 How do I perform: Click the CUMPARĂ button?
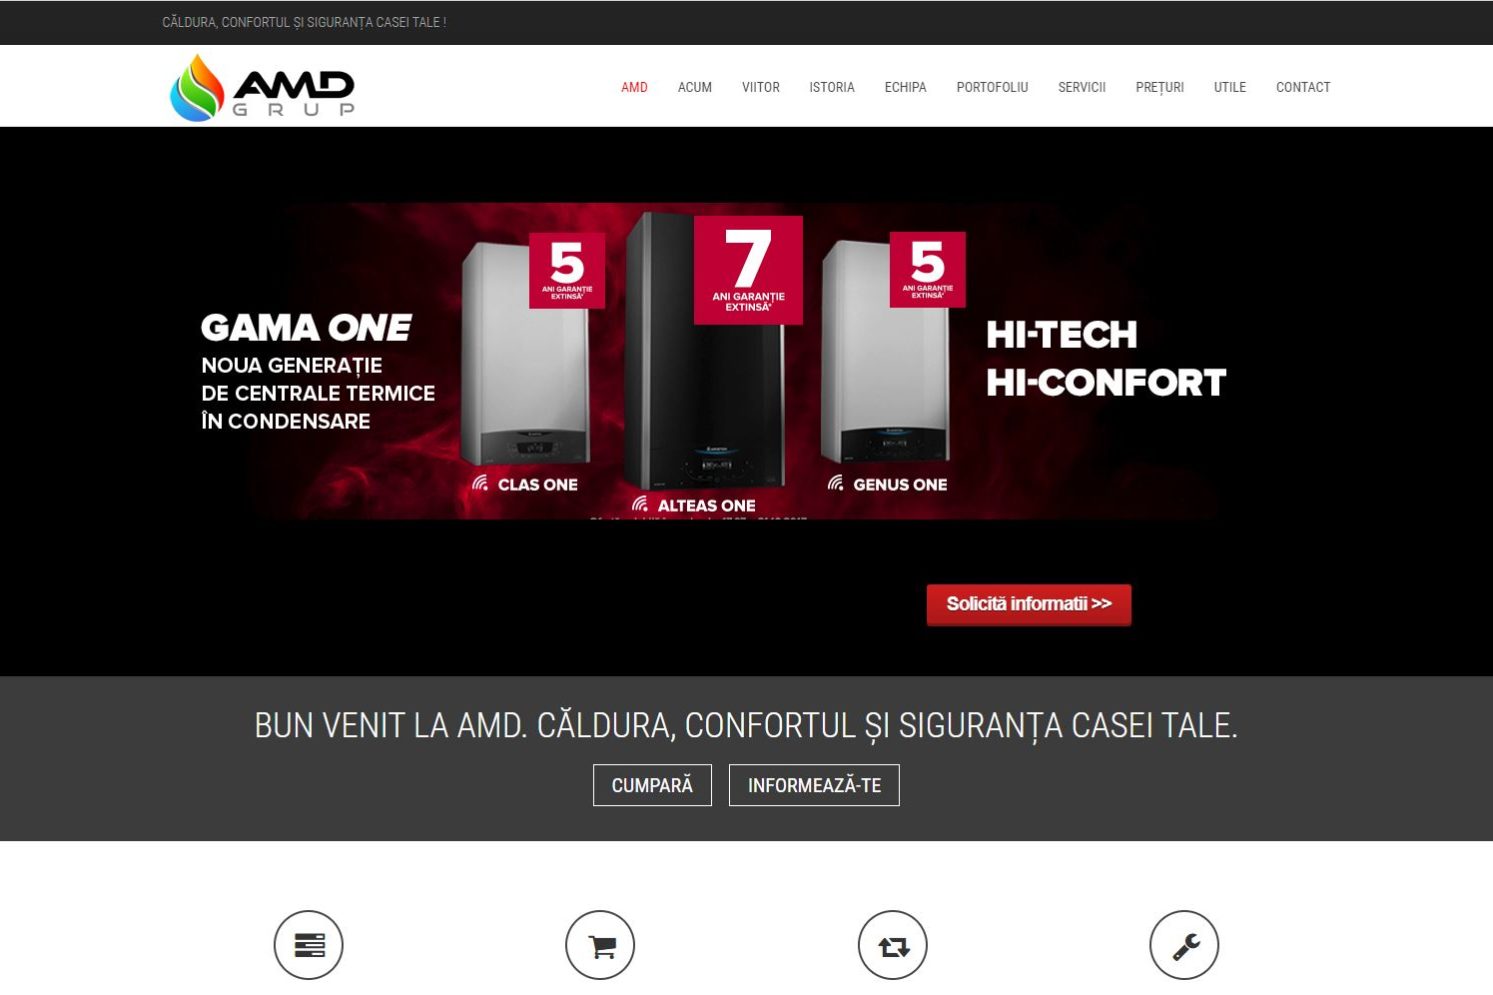pyautogui.click(x=652, y=785)
